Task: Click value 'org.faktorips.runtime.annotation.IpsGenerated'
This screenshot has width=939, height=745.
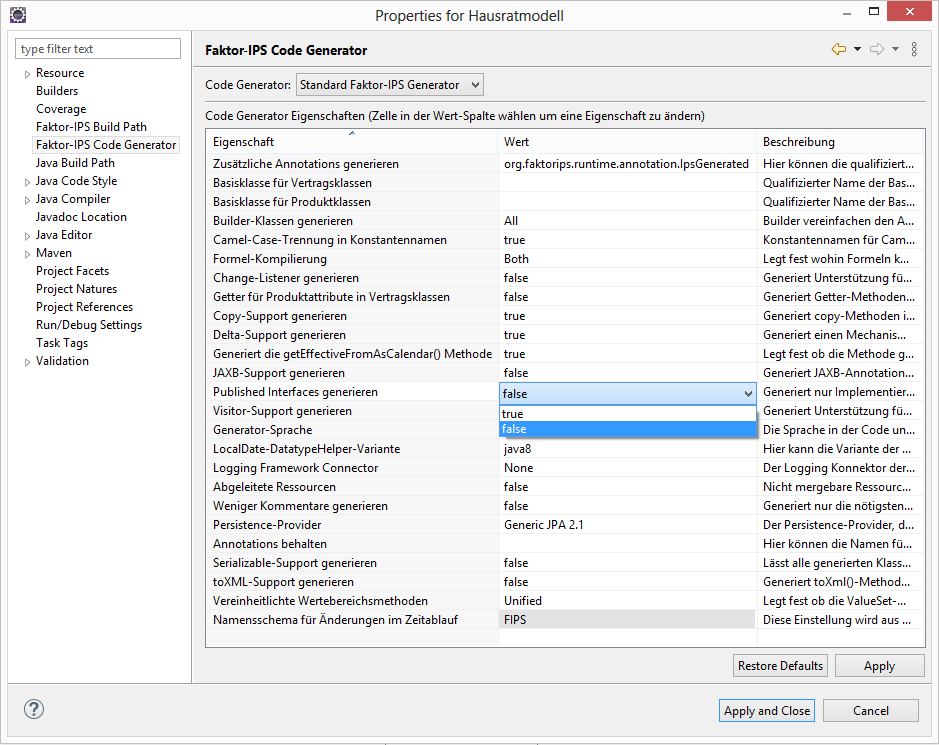Action: click(x=626, y=163)
